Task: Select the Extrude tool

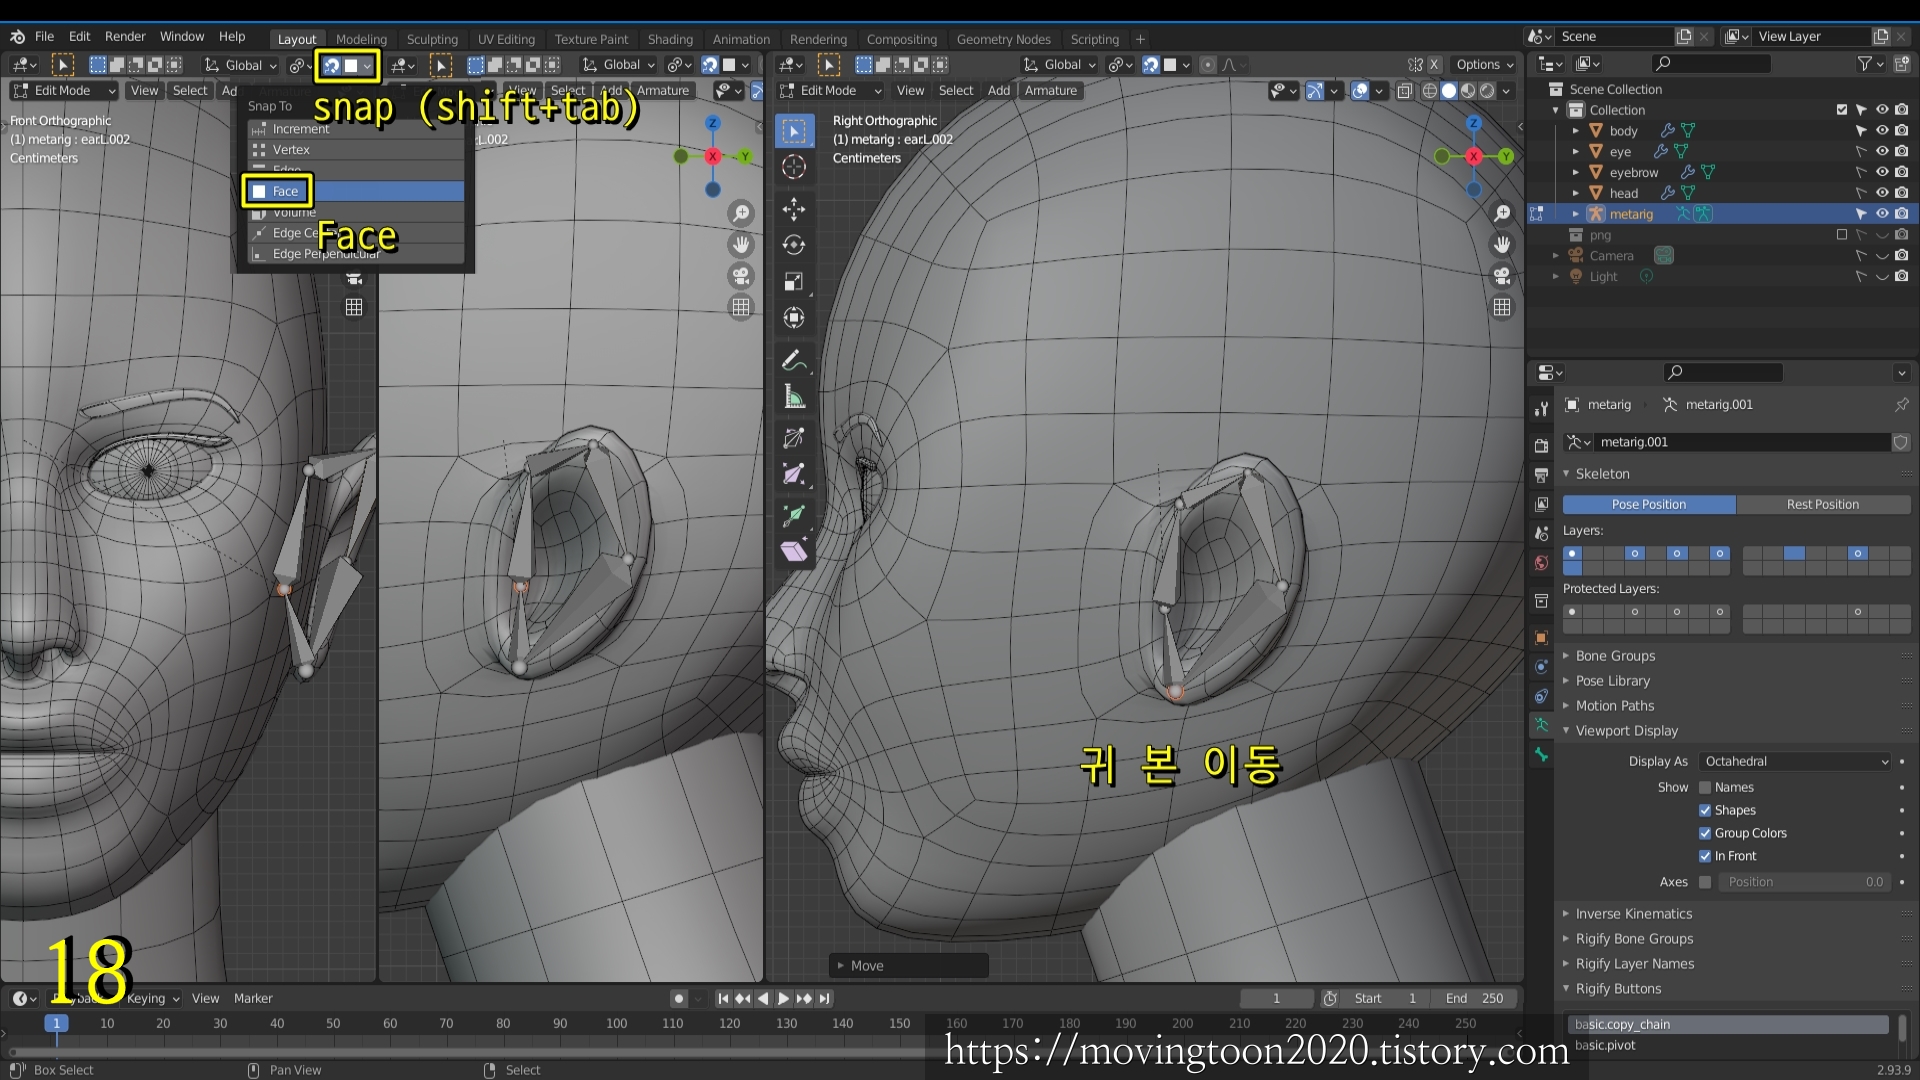Action: point(794,516)
